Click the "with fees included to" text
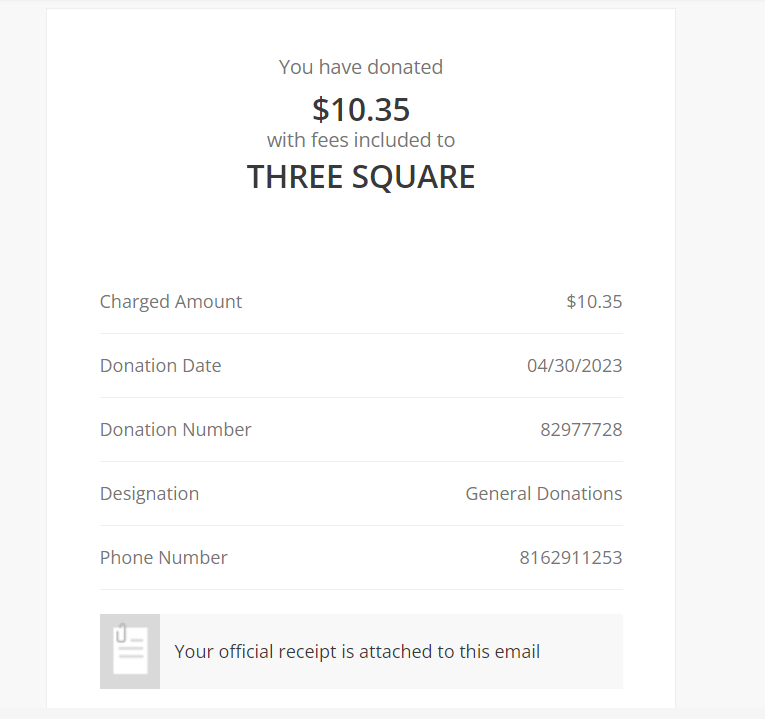Screen dimensions: 765x719 point(361,140)
